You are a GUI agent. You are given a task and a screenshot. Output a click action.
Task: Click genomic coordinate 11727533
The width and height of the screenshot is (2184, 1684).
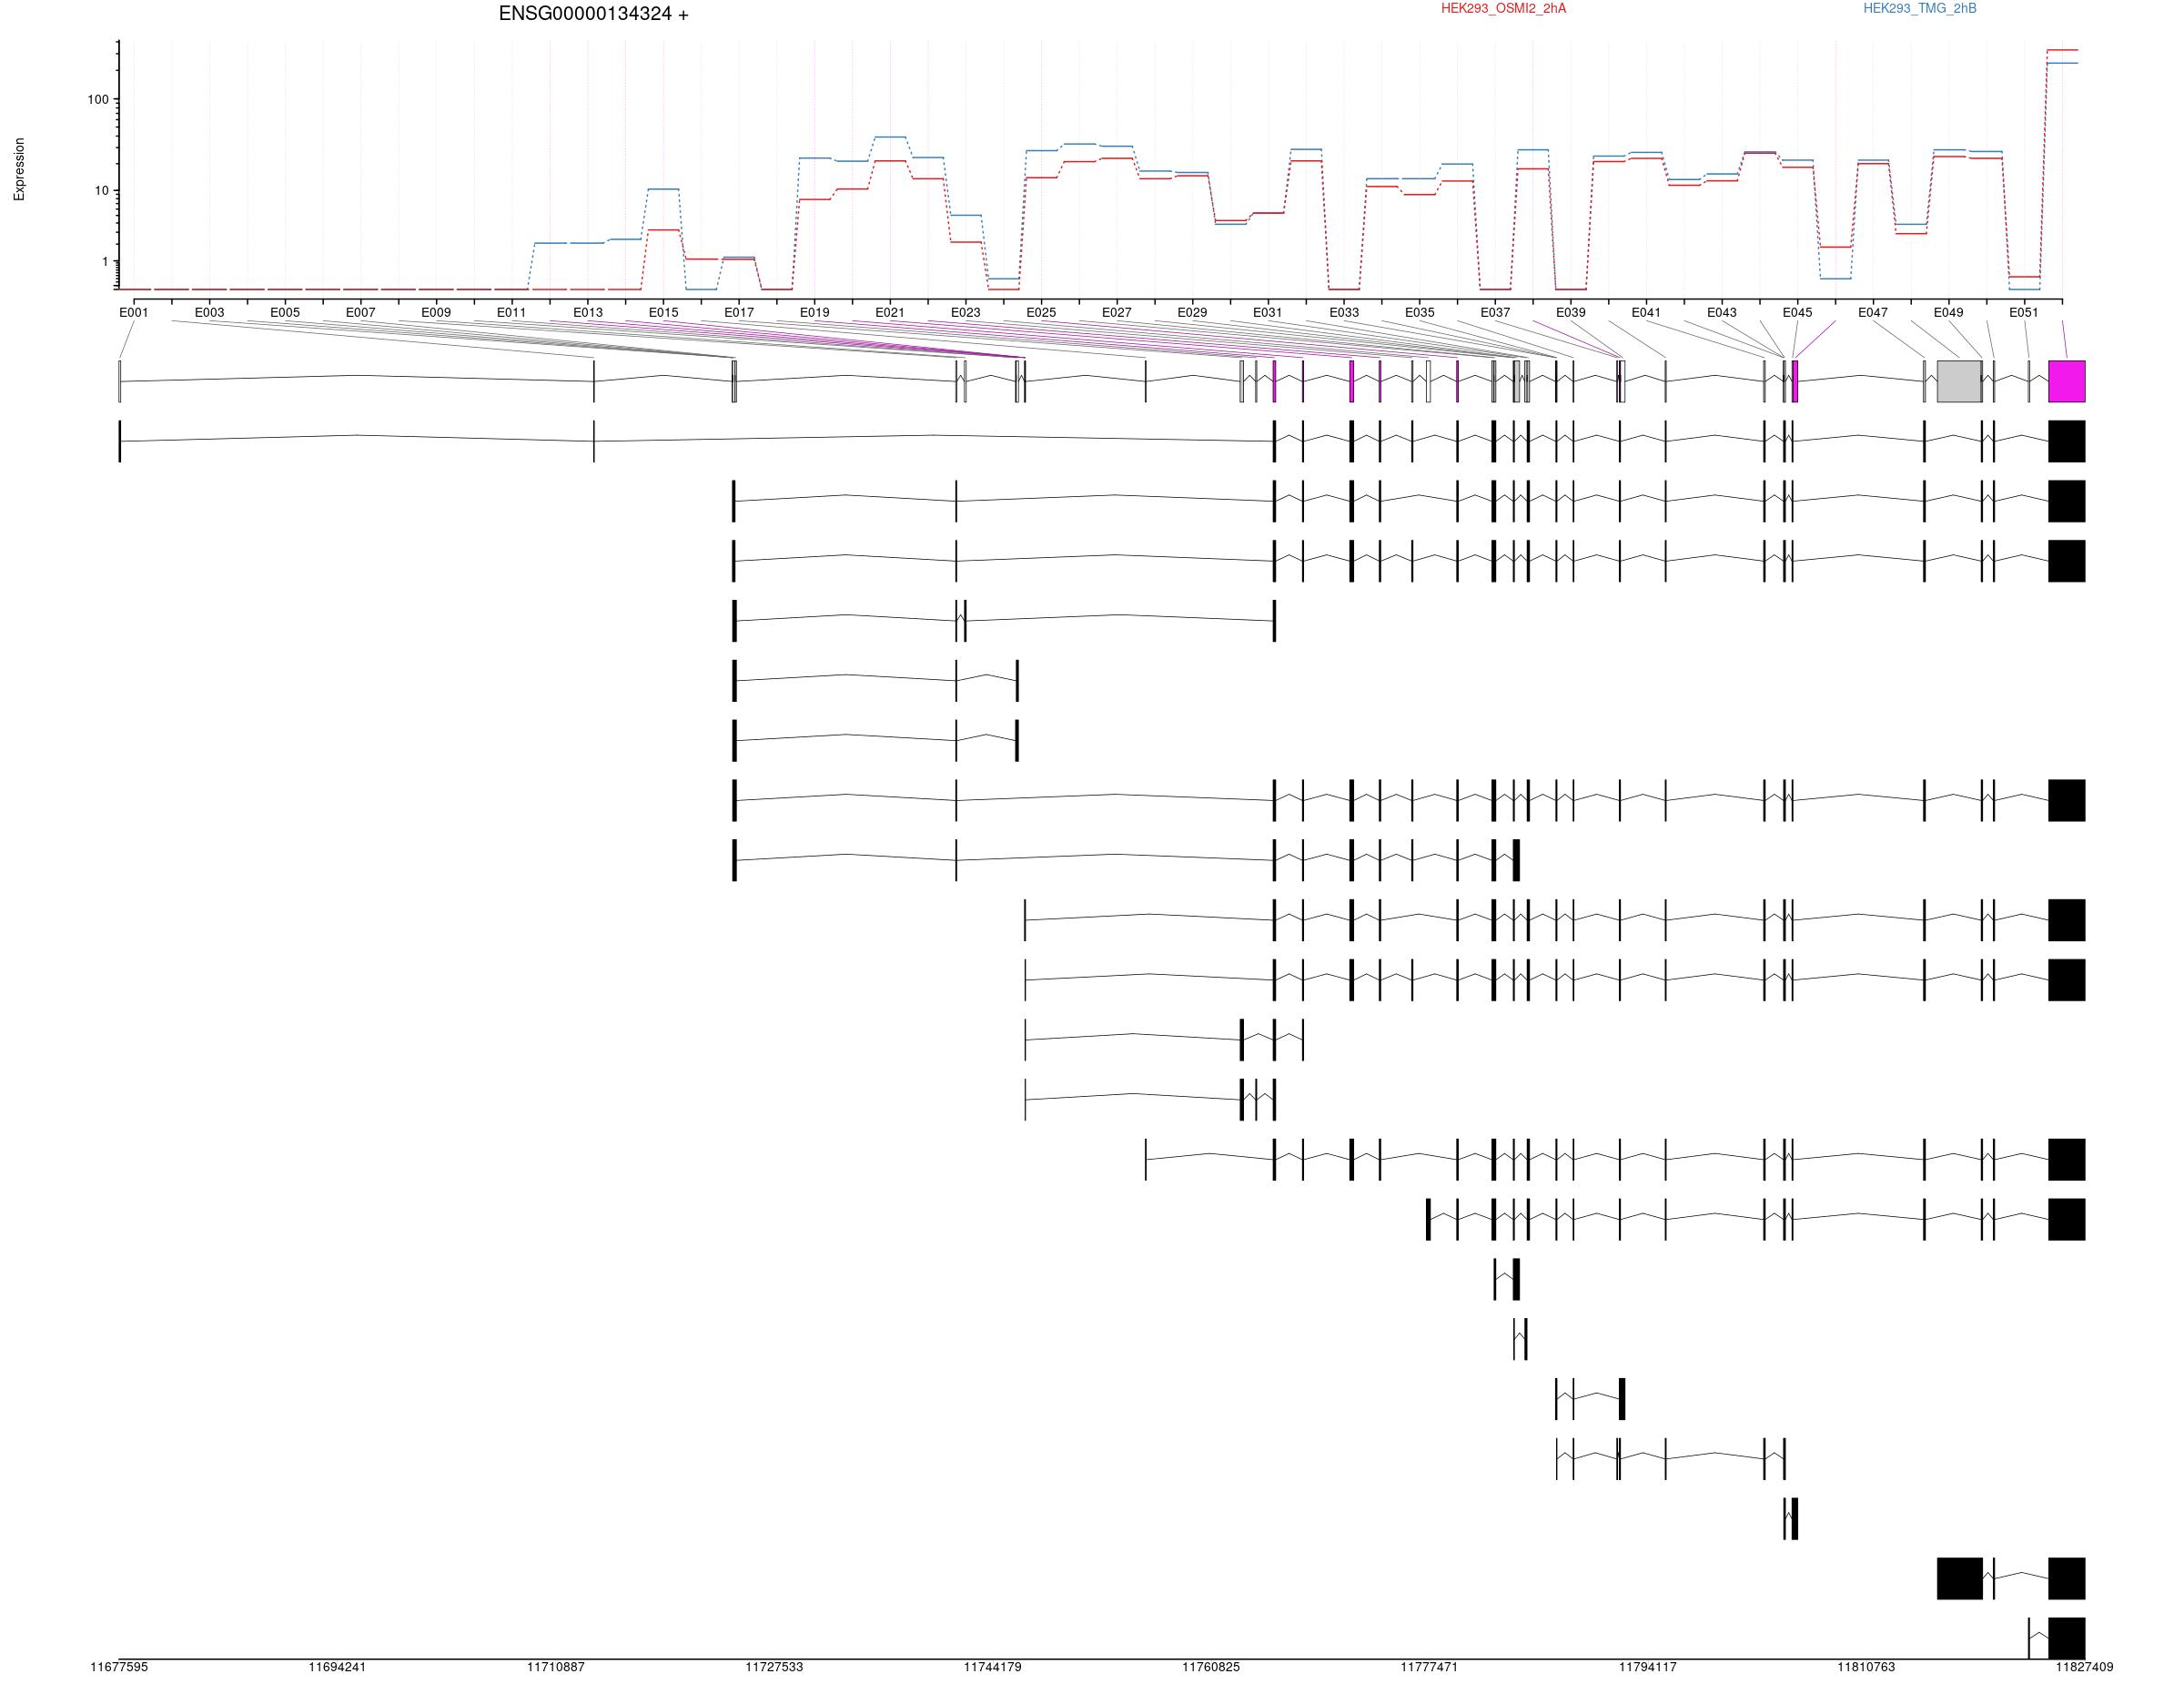point(774,1667)
